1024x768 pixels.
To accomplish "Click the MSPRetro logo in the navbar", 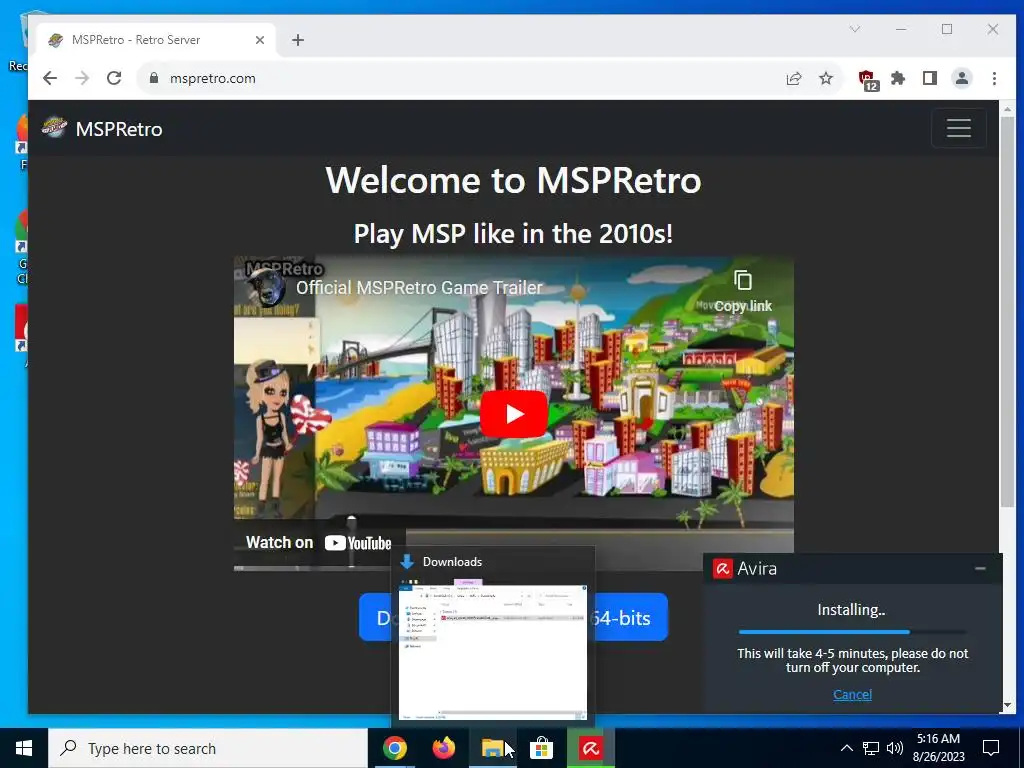I will [x=54, y=127].
